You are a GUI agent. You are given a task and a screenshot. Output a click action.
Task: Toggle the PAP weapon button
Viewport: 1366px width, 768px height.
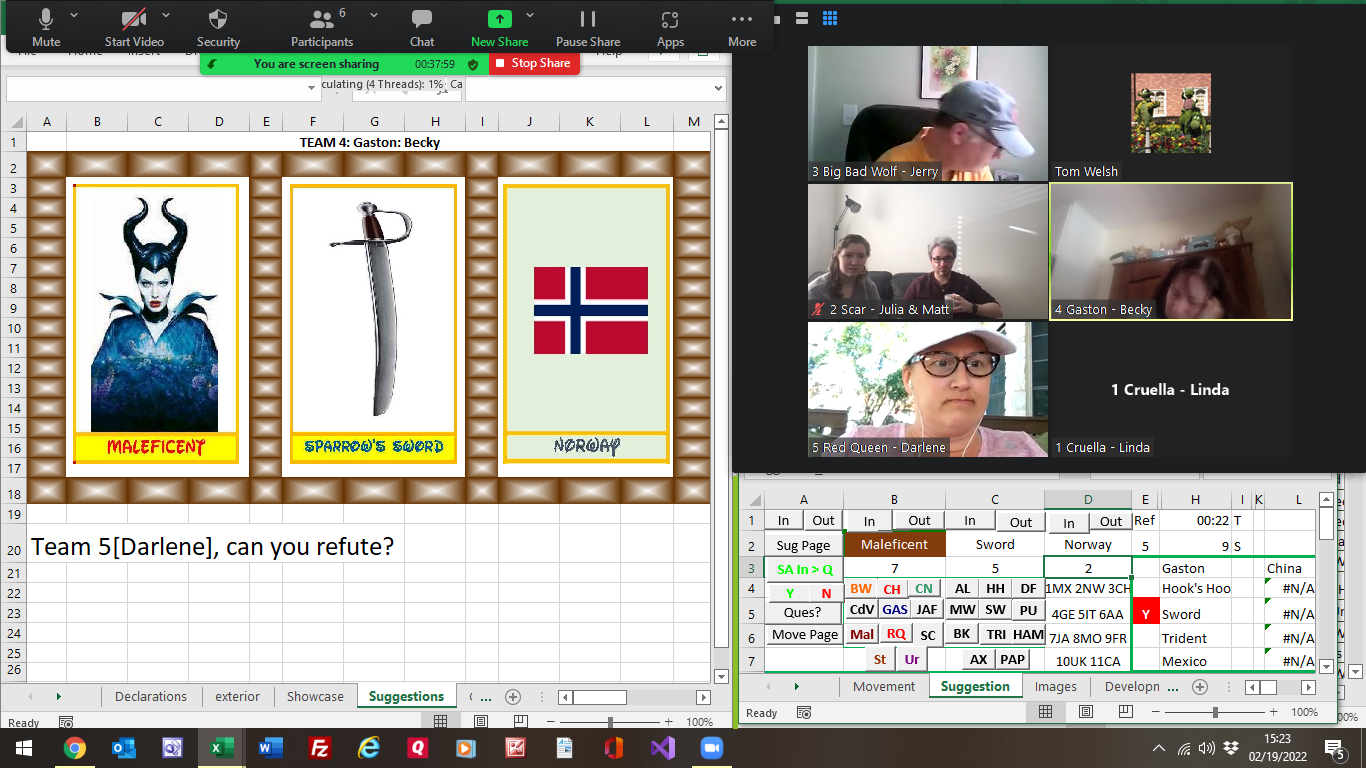tap(1013, 659)
